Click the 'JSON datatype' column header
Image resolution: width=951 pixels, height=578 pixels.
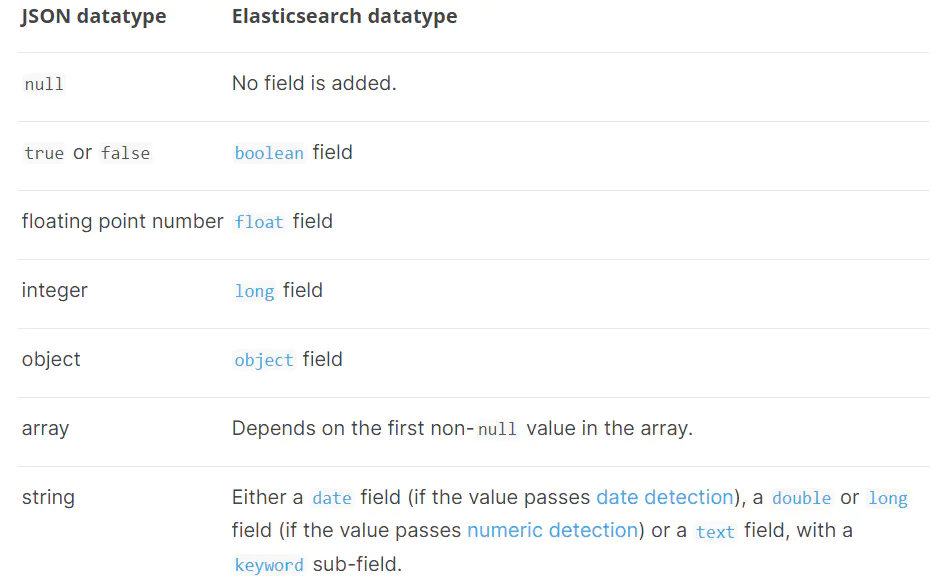(94, 17)
